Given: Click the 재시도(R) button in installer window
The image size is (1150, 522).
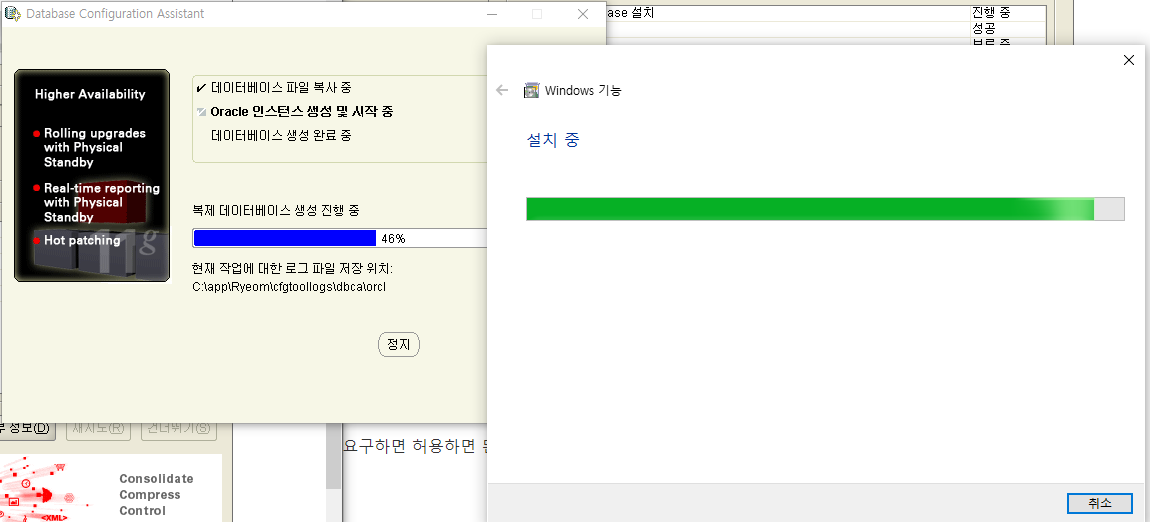Looking at the screenshot, I should point(98,429).
